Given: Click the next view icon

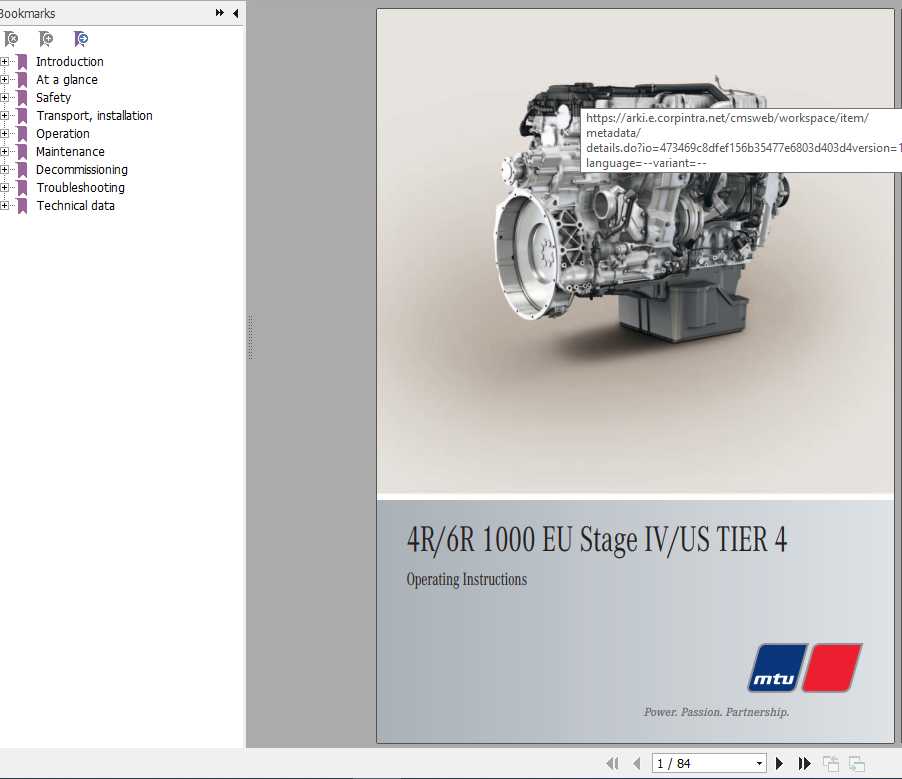Looking at the screenshot, I should click(x=856, y=762).
